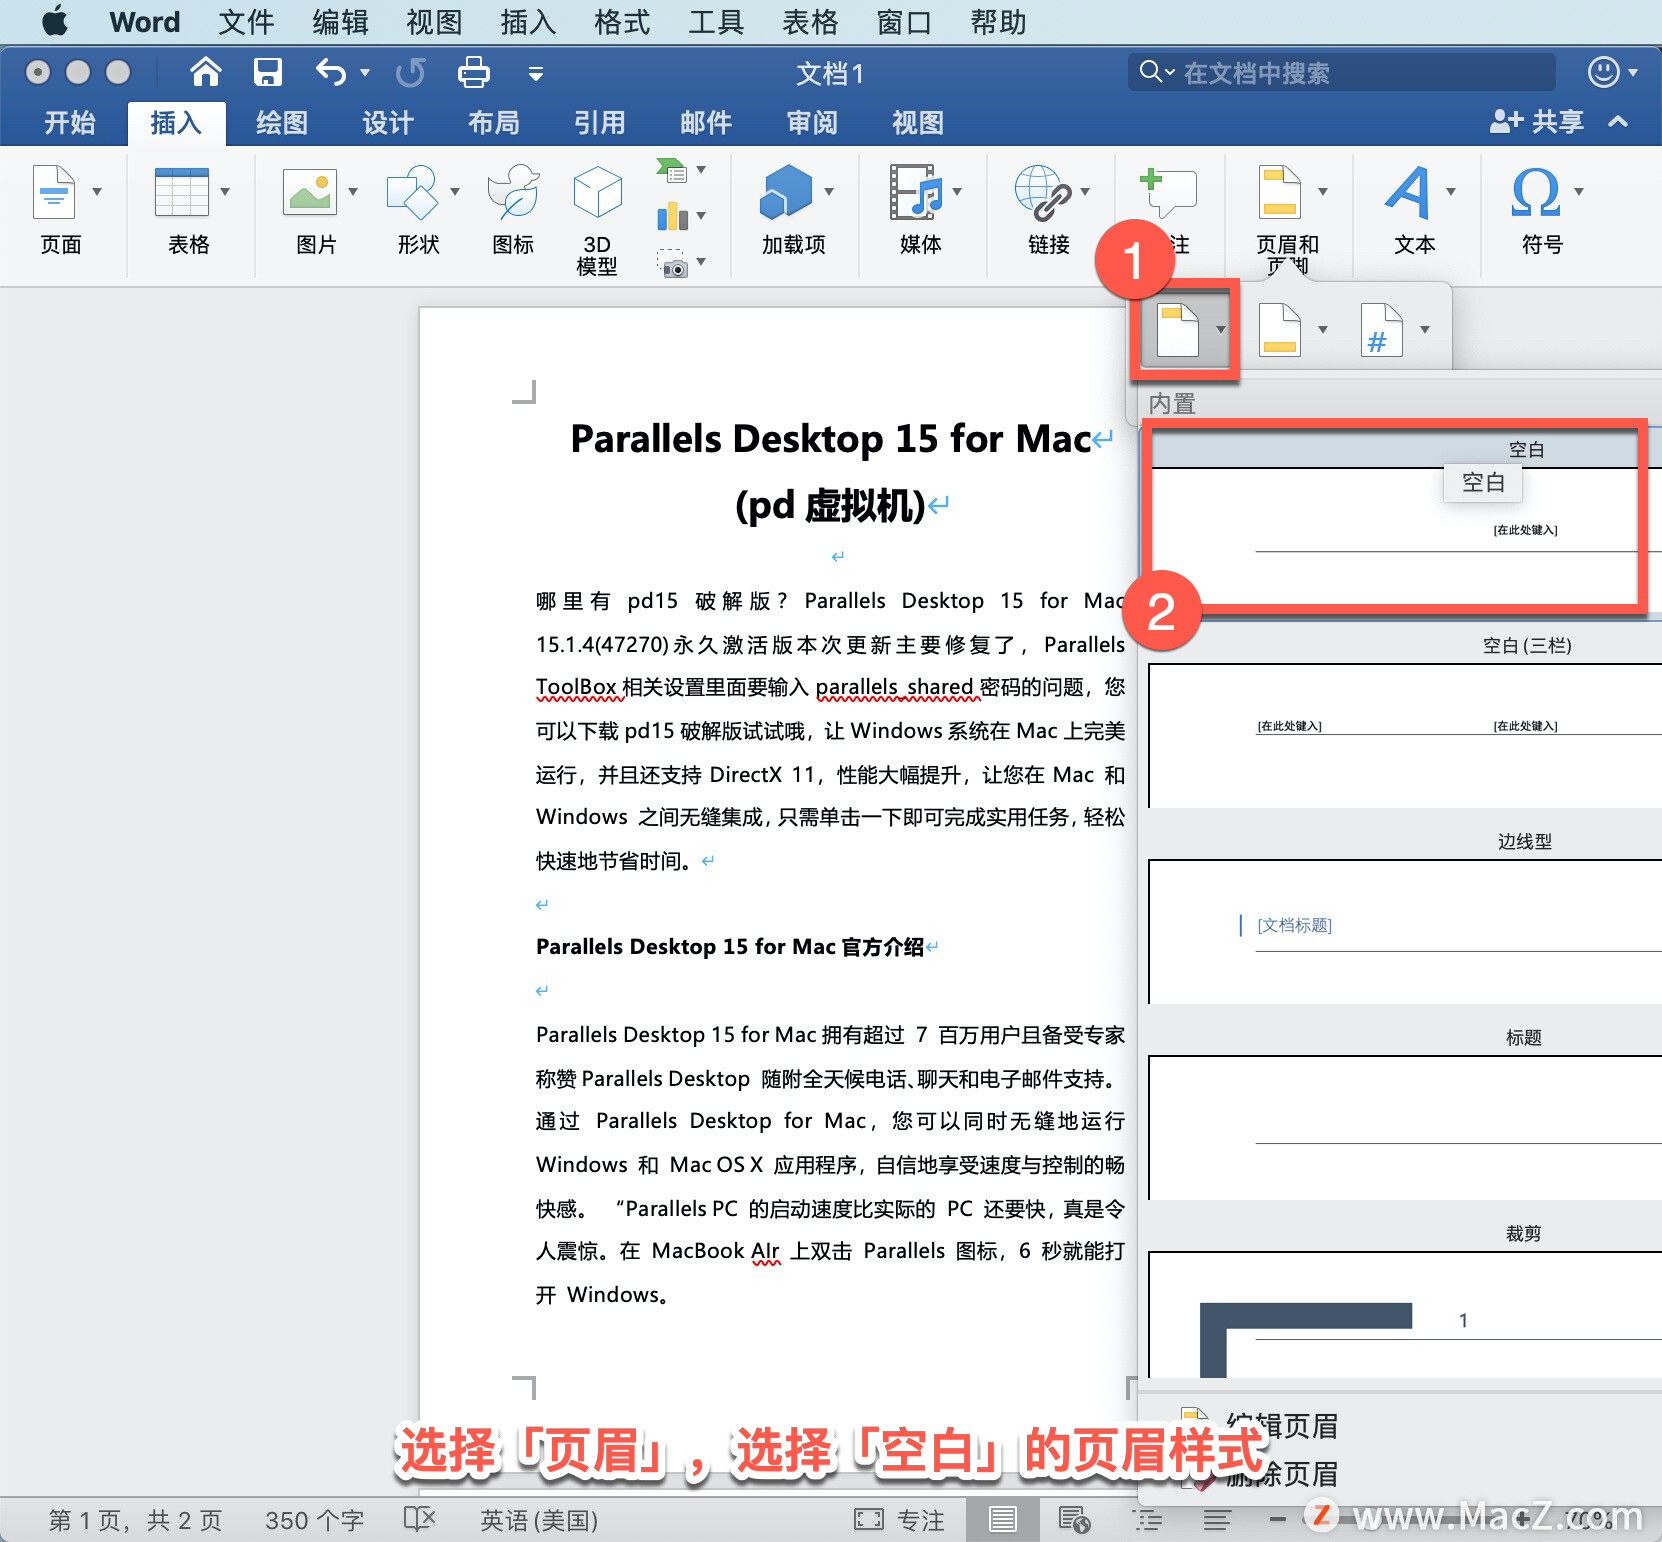Switch to the 布局 ribbon tab
This screenshot has height=1542, width=1662.
[x=494, y=122]
